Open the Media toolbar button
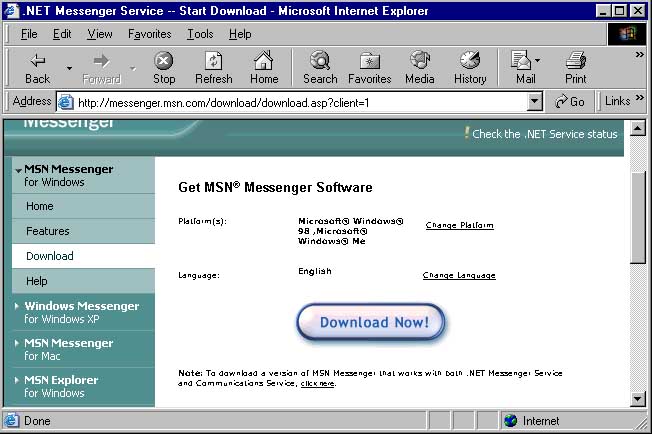652x434 pixels. (420, 68)
